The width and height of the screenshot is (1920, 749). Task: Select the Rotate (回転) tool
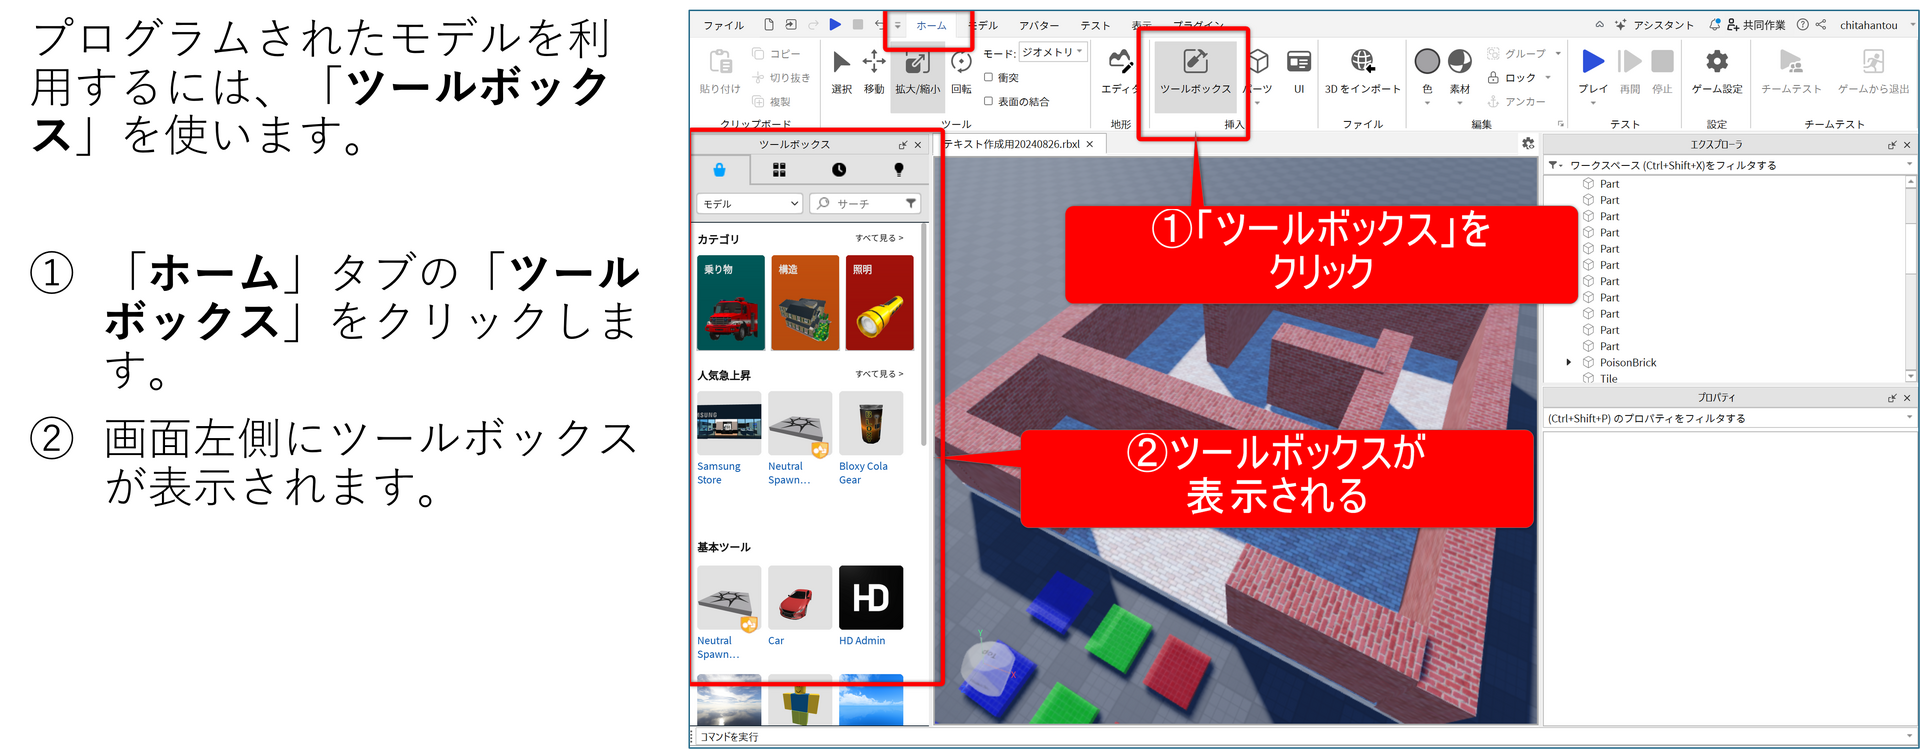coord(961,70)
